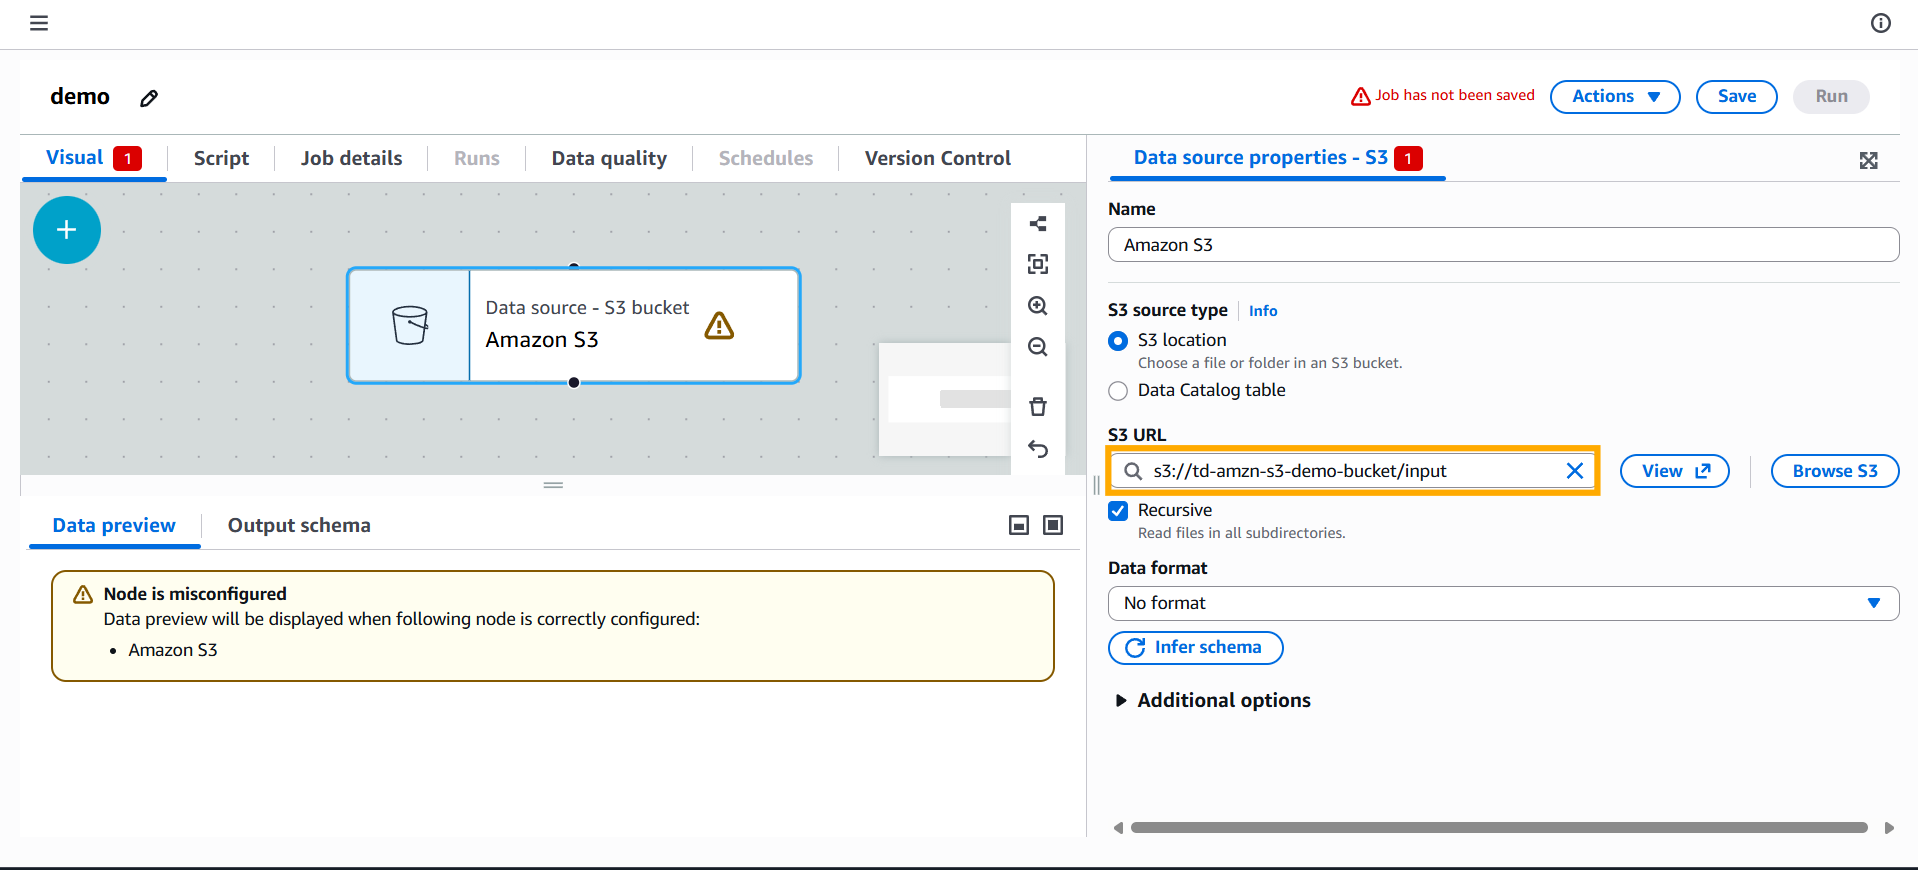Screen dimensions: 1918x870
Task: Zoom out on the canvas
Action: click(x=1038, y=347)
